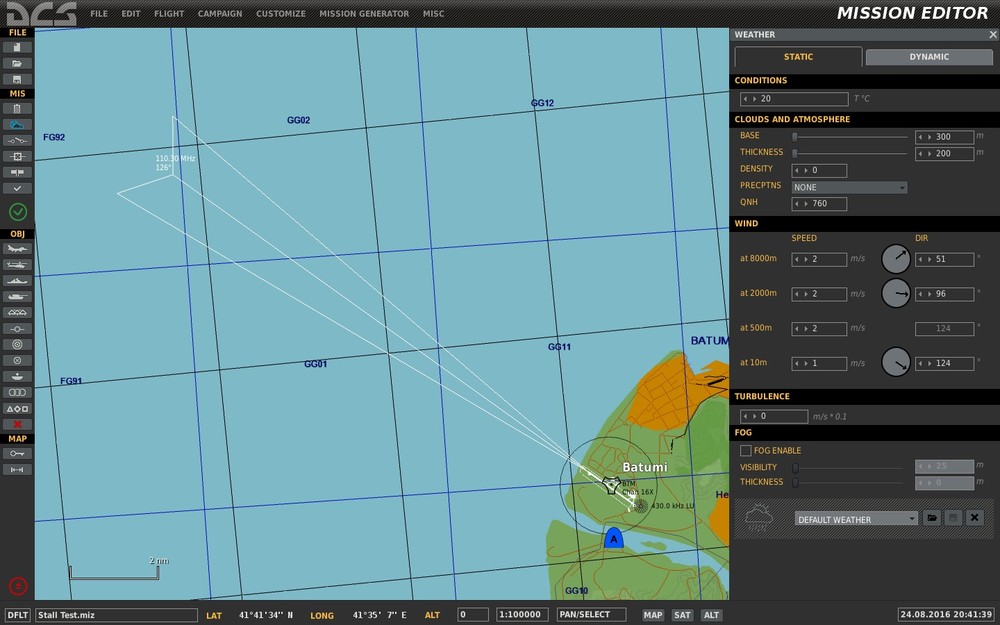Switch to the Dynamic weather tab
Viewport: 1000px width, 625px height.
pyautogui.click(x=928, y=57)
